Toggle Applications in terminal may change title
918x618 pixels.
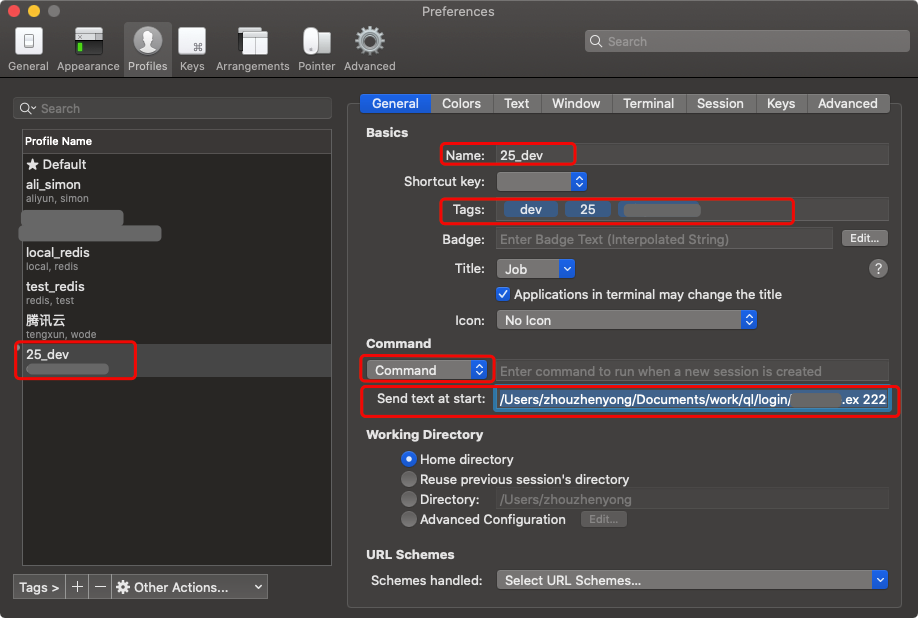click(x=503, y=294)
